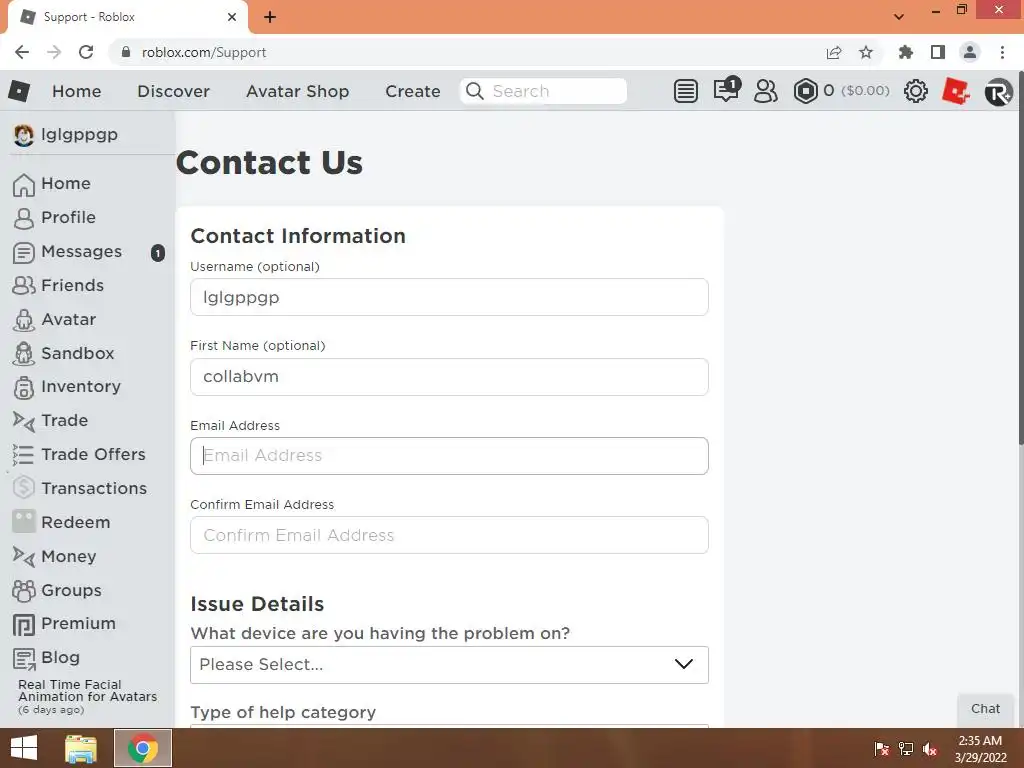
Task: Open the Home navbar item
Action: 76,91
